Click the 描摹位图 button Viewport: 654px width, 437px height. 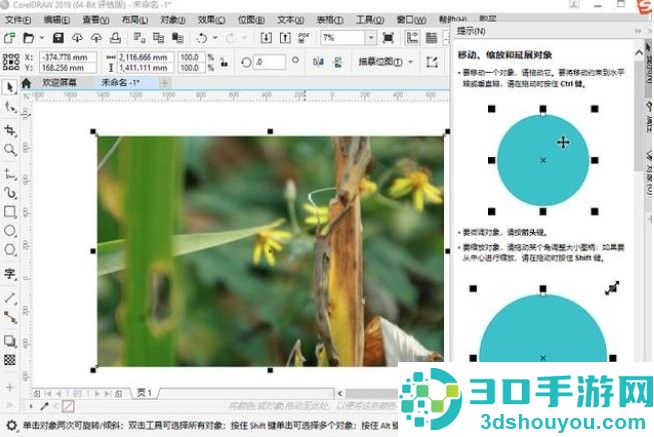click(x=380, y=62)
